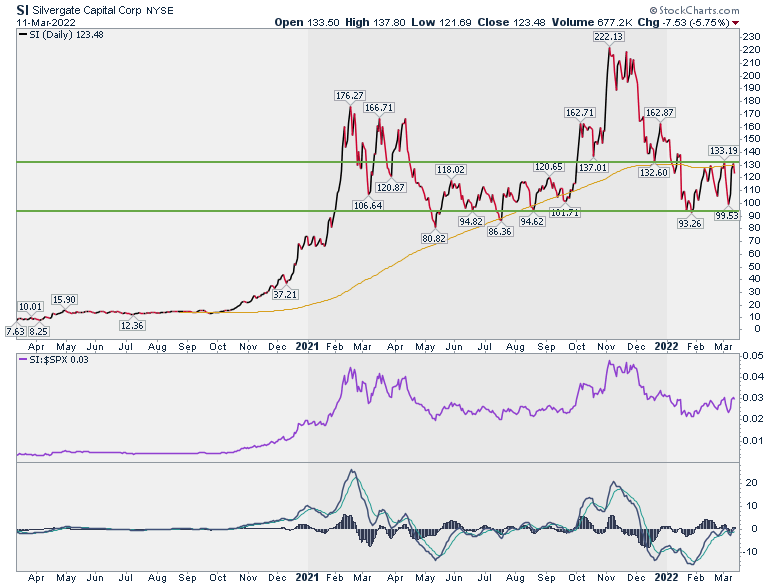Viewport: 780px width, 586px height.
Task: Click the 10.01 price label
Action: pyautogui.click(x=30, y=307)
